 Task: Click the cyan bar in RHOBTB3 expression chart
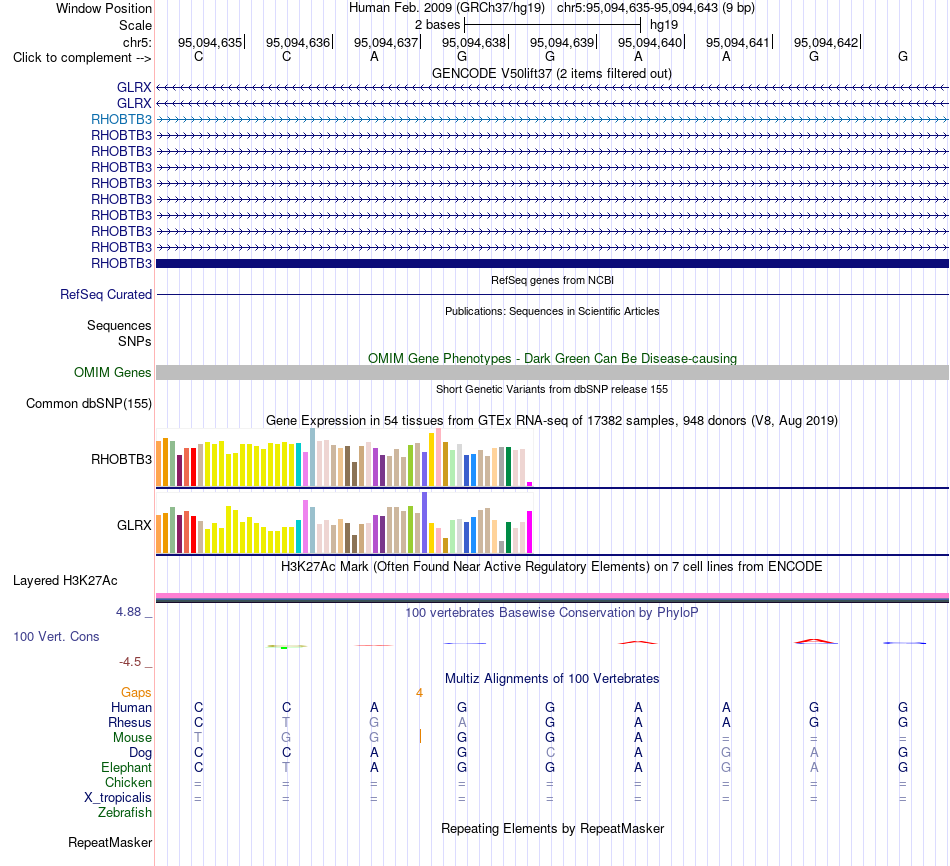point(299,464)
